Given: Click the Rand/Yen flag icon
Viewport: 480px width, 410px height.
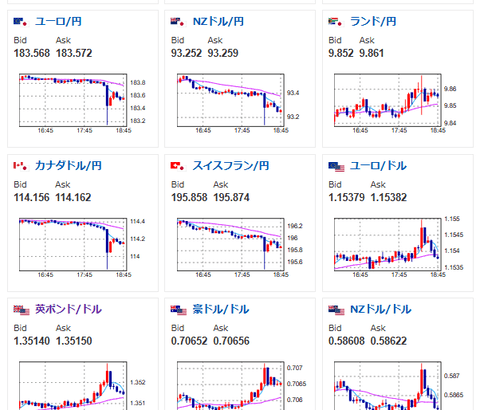Looking at the screenshot, I should coord(335,22).
